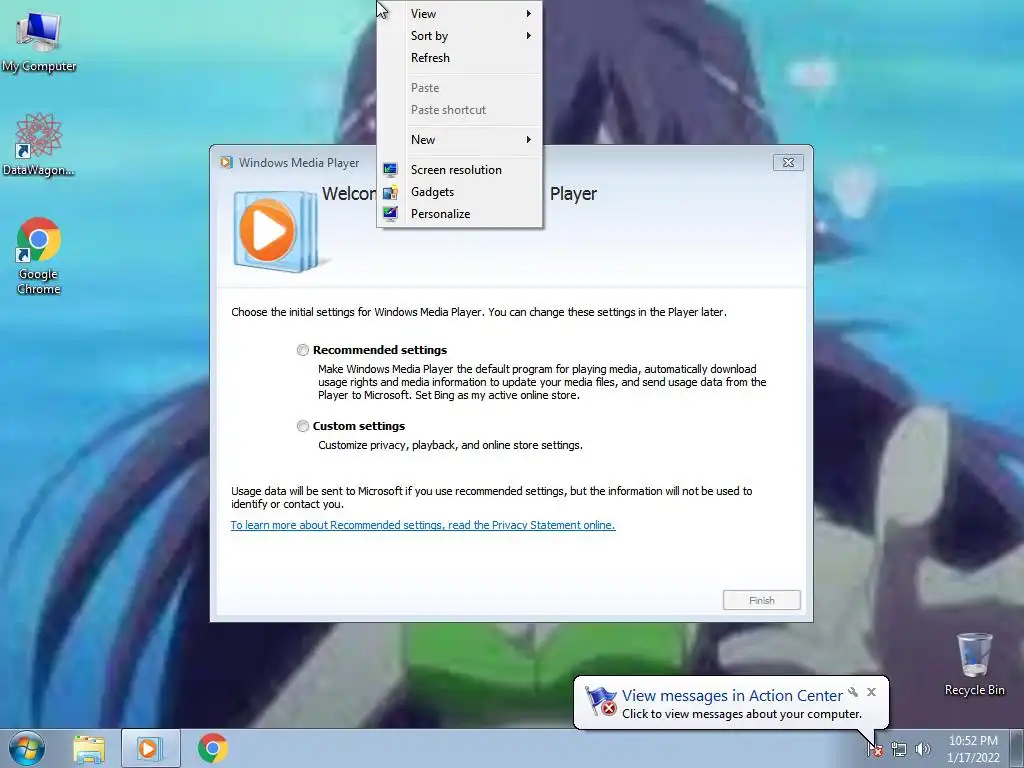Select the Custom settings radio button
The width and height of the screenshot is (1024, 768).
coord(302,426)
